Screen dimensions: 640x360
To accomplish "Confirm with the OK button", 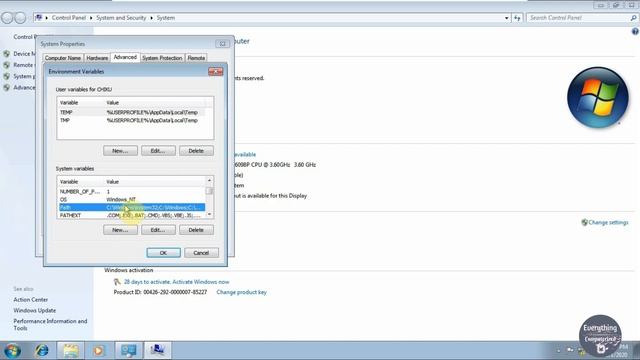I will (x=163, y=253).
